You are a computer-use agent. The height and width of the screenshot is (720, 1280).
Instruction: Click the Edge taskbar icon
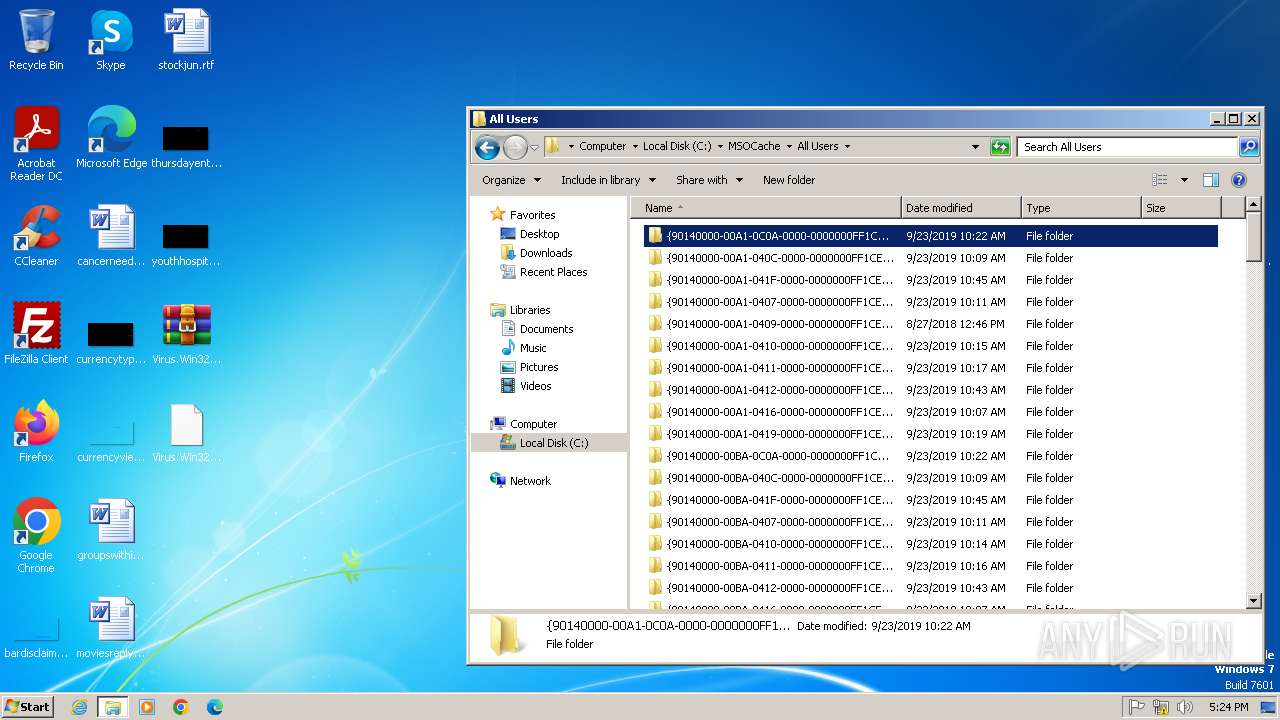coord(215,707)
